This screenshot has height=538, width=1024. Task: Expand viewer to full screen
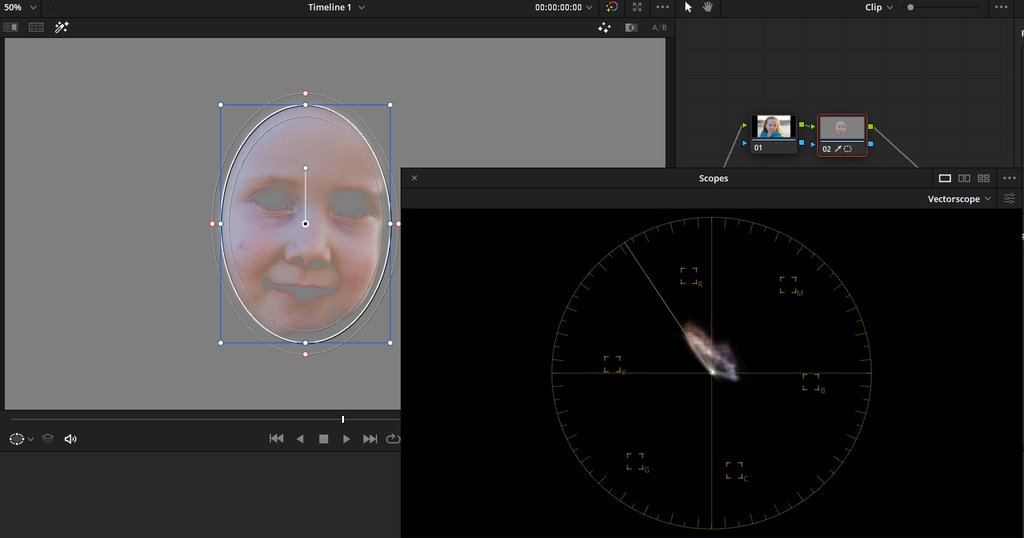[636, 7]
